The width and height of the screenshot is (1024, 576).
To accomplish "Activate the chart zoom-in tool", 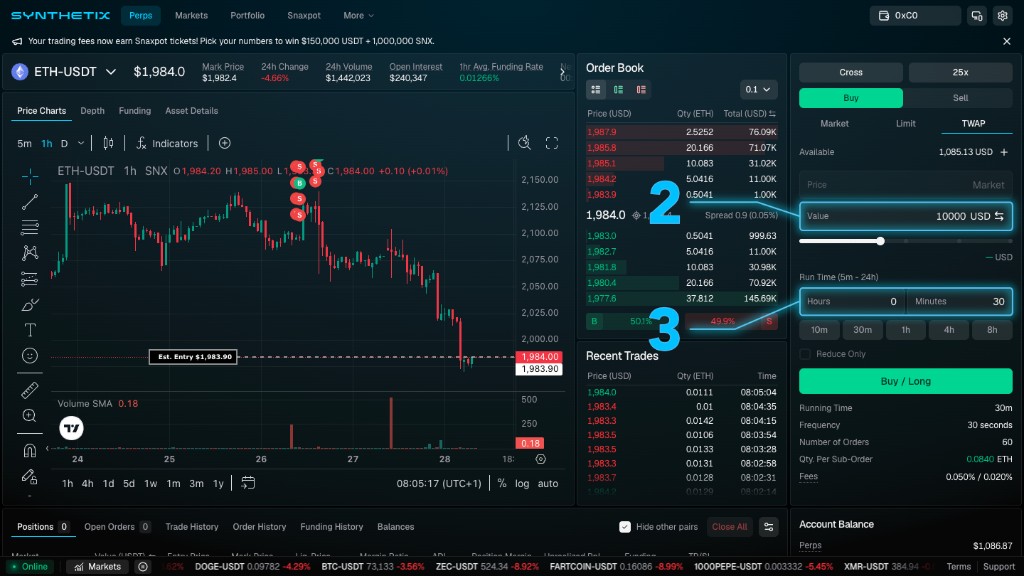I will click(x=30, y=415).
